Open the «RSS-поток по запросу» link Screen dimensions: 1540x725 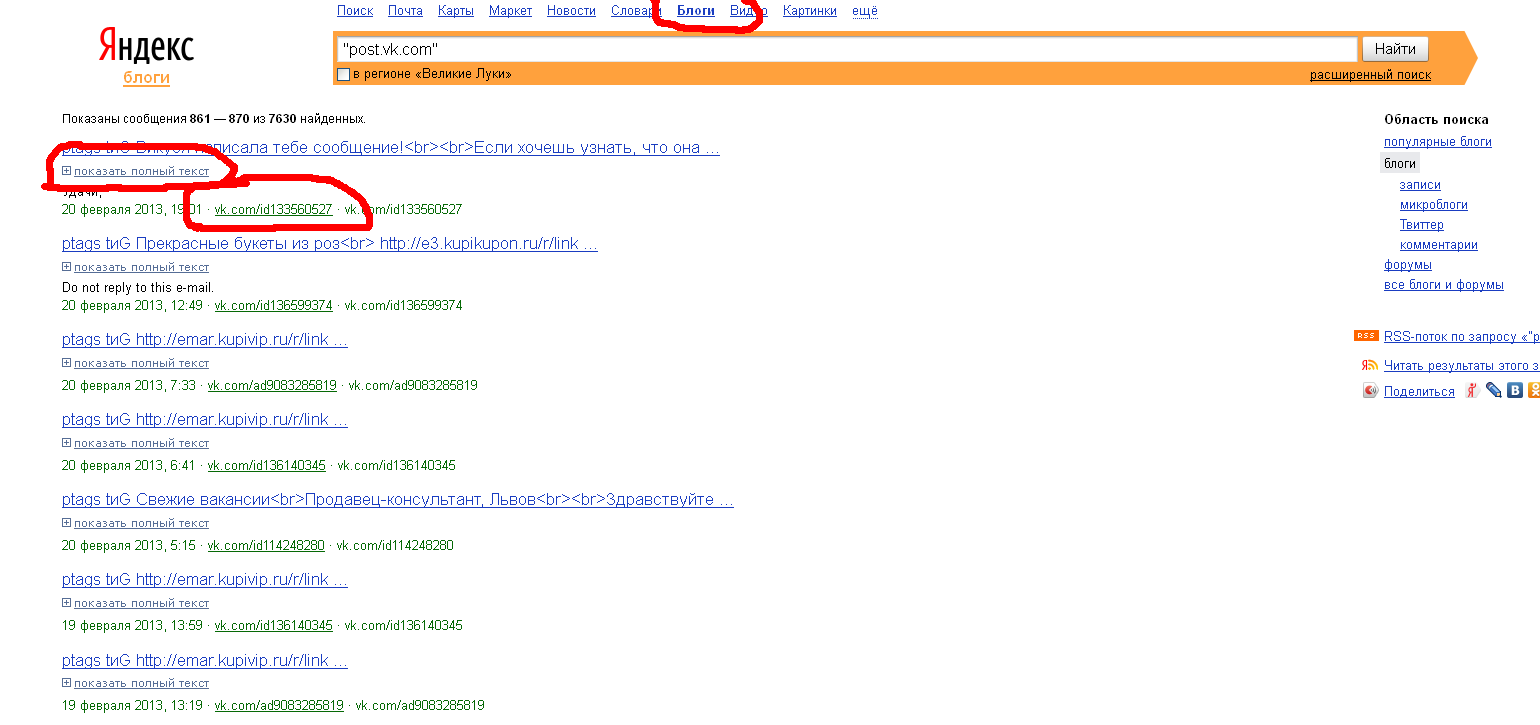(1461, 337)
